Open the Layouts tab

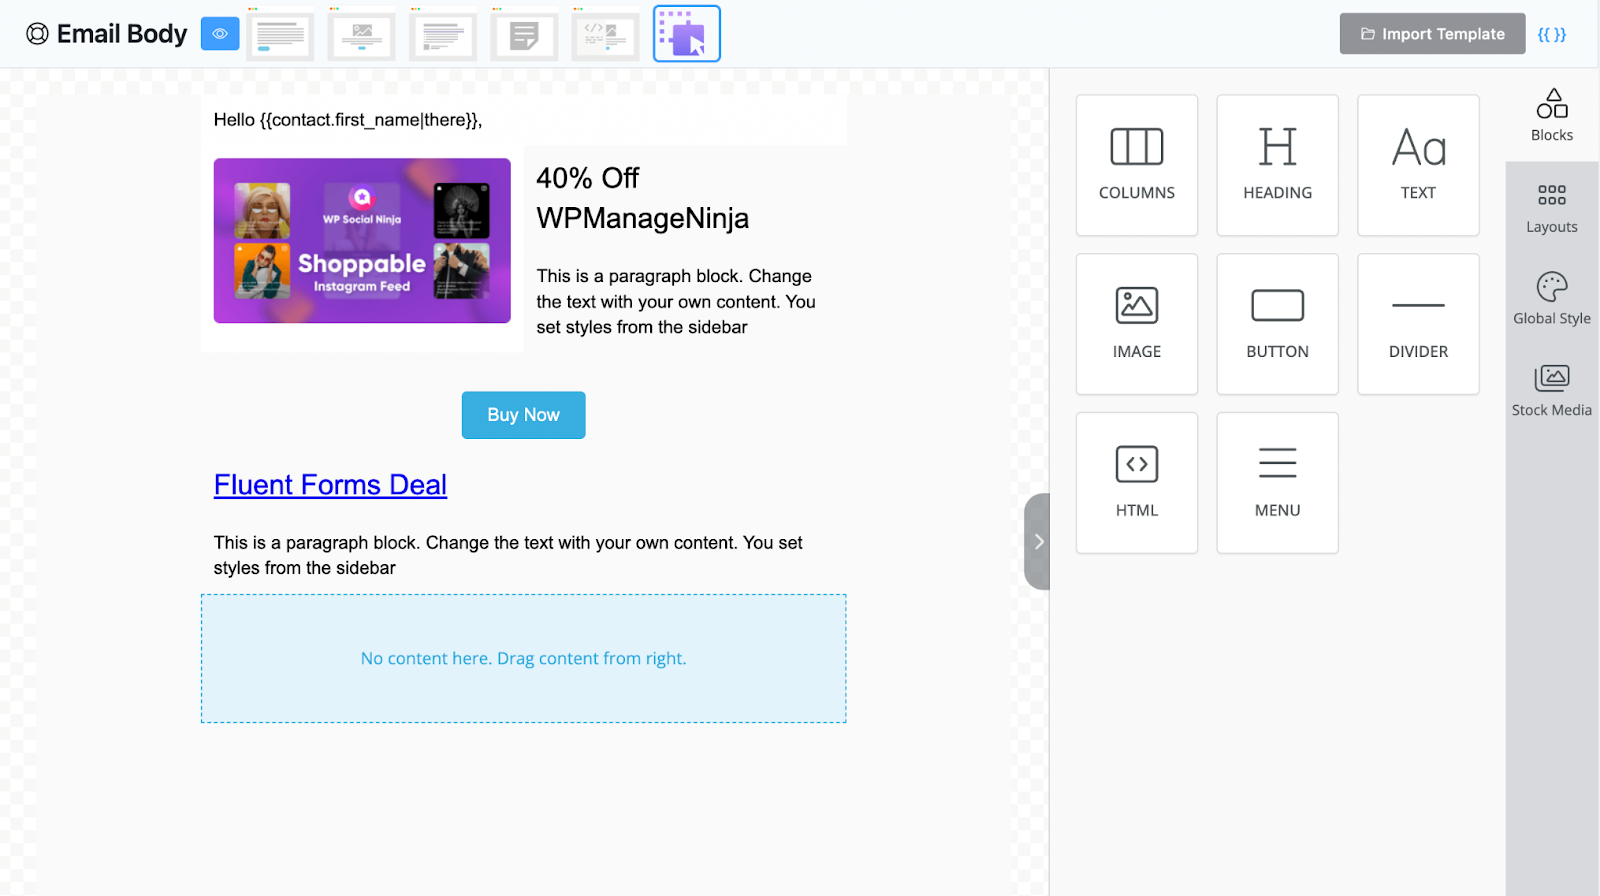(1552, 208)
